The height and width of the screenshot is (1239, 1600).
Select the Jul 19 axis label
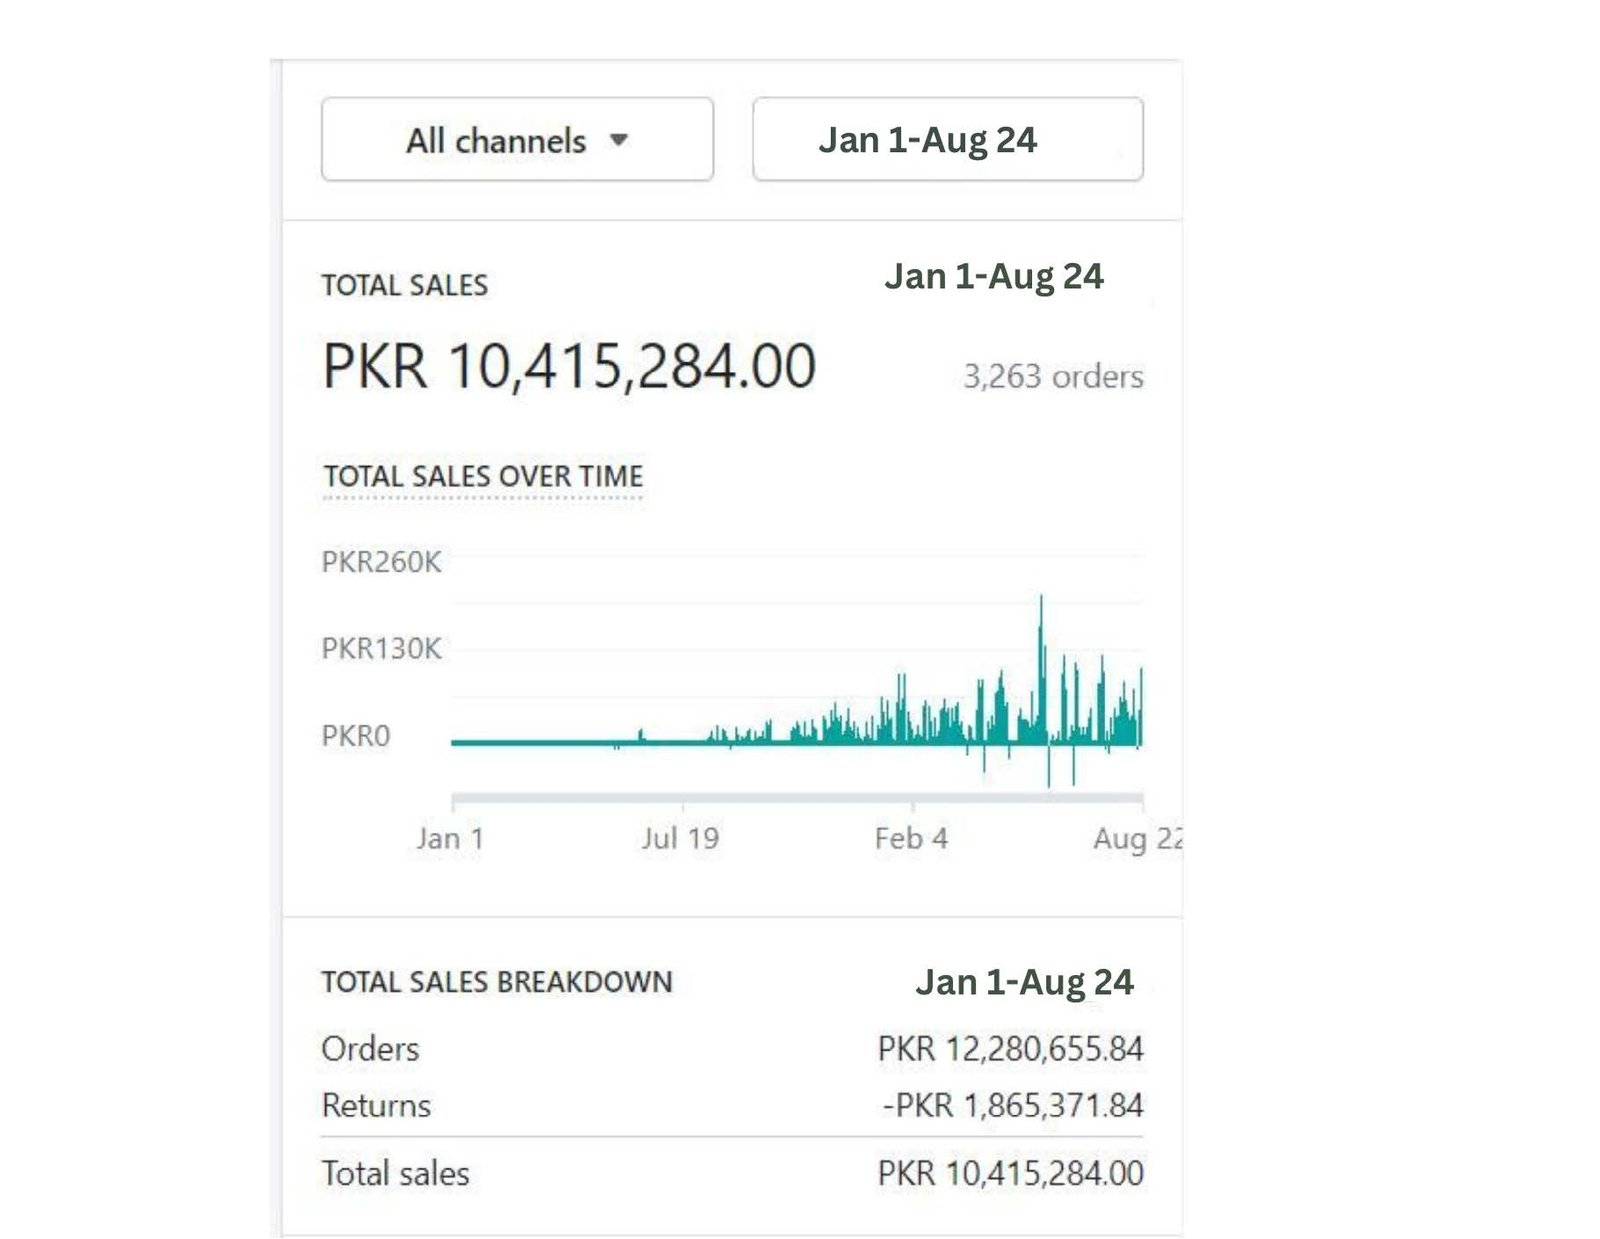coord(680,838)
